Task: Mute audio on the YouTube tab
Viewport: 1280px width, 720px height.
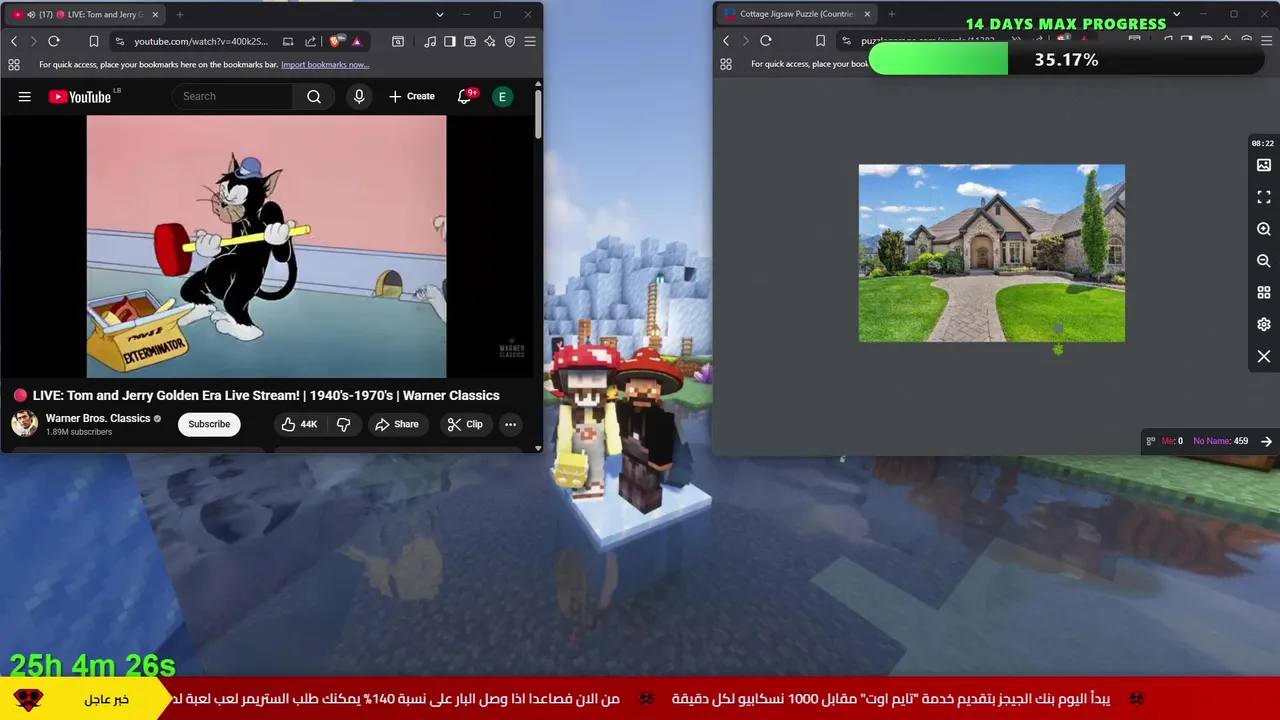Action: click(31, 14)
